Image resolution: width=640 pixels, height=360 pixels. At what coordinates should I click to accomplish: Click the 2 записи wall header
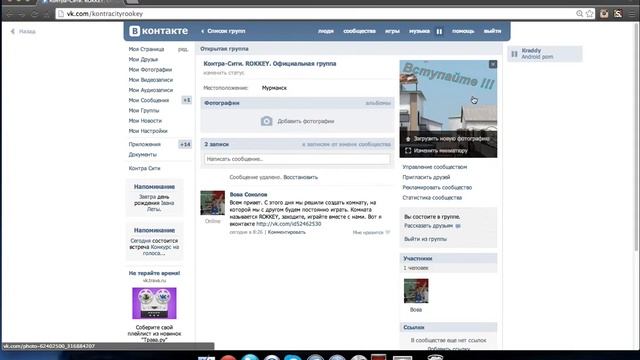click(x=216, y=144)
